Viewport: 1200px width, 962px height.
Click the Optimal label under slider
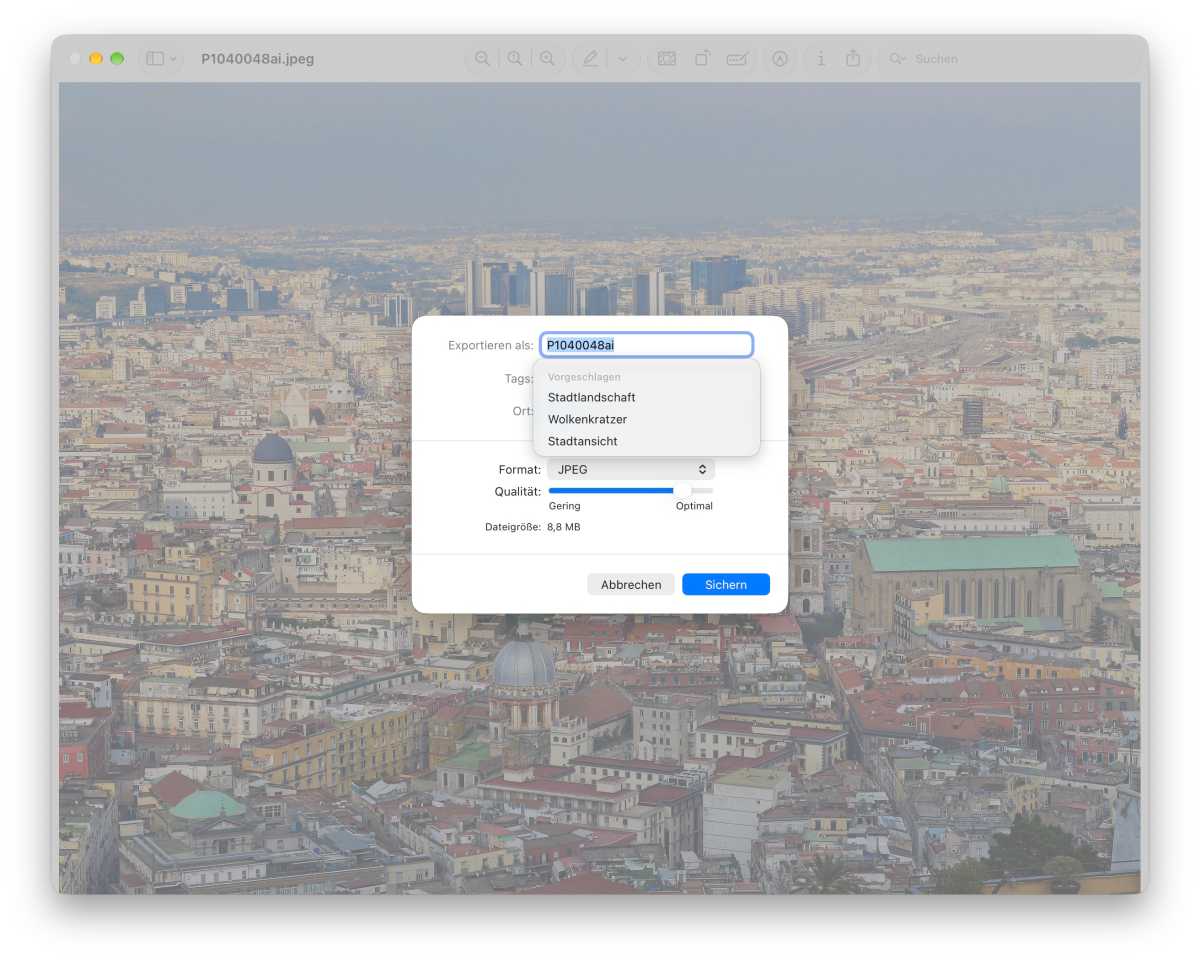(x=694, y=506)
